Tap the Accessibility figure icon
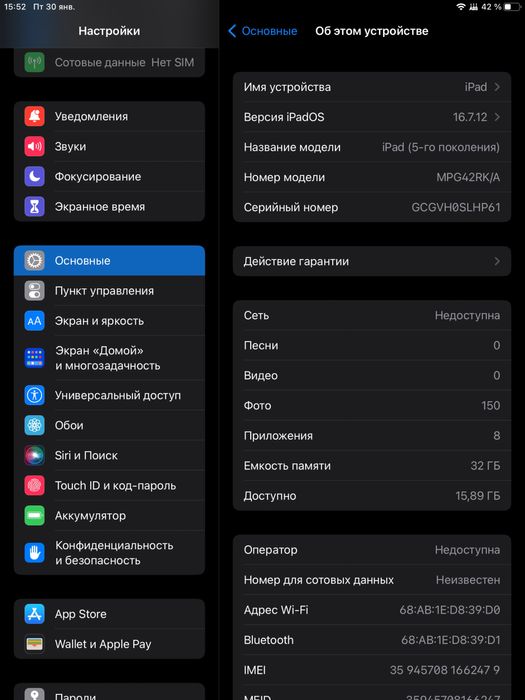This screenshot has width=525, height=700. tap(34, 395)
